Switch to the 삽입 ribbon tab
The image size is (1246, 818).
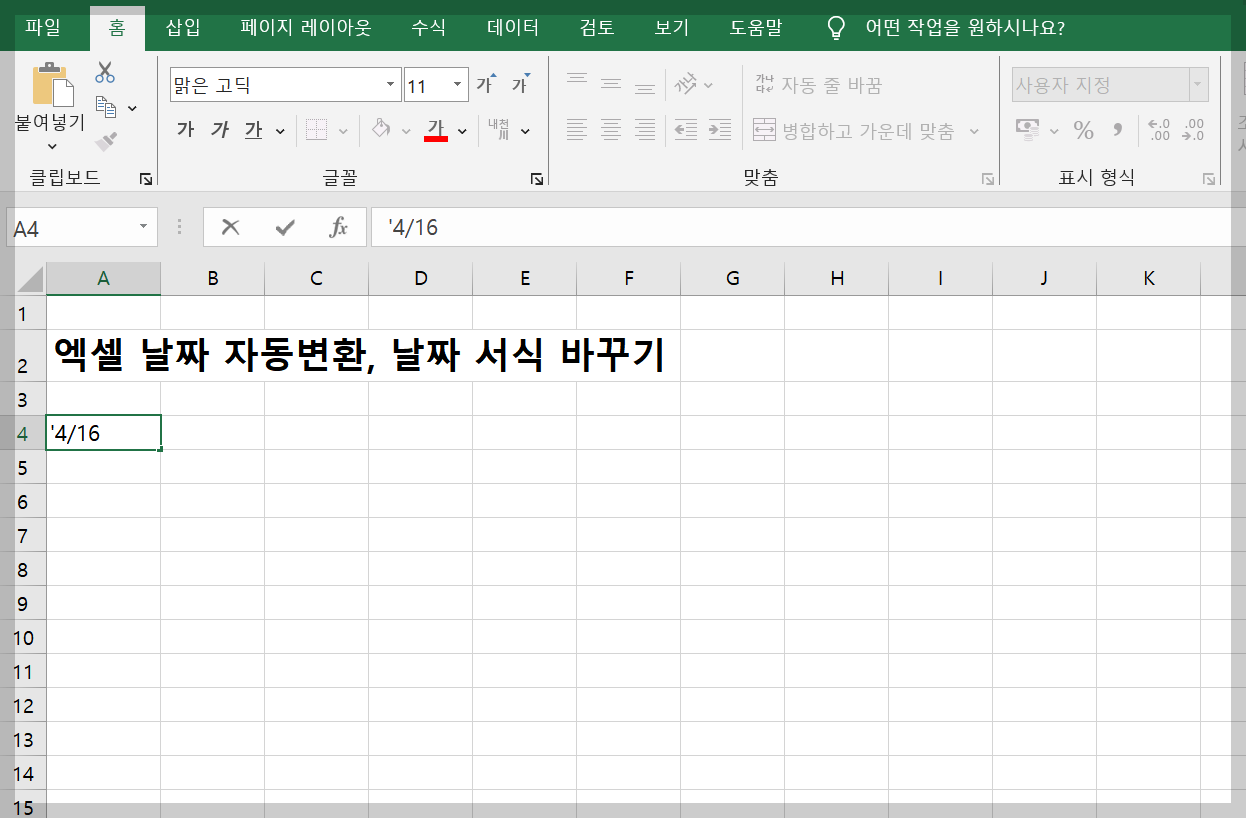[x=180, y=29]
